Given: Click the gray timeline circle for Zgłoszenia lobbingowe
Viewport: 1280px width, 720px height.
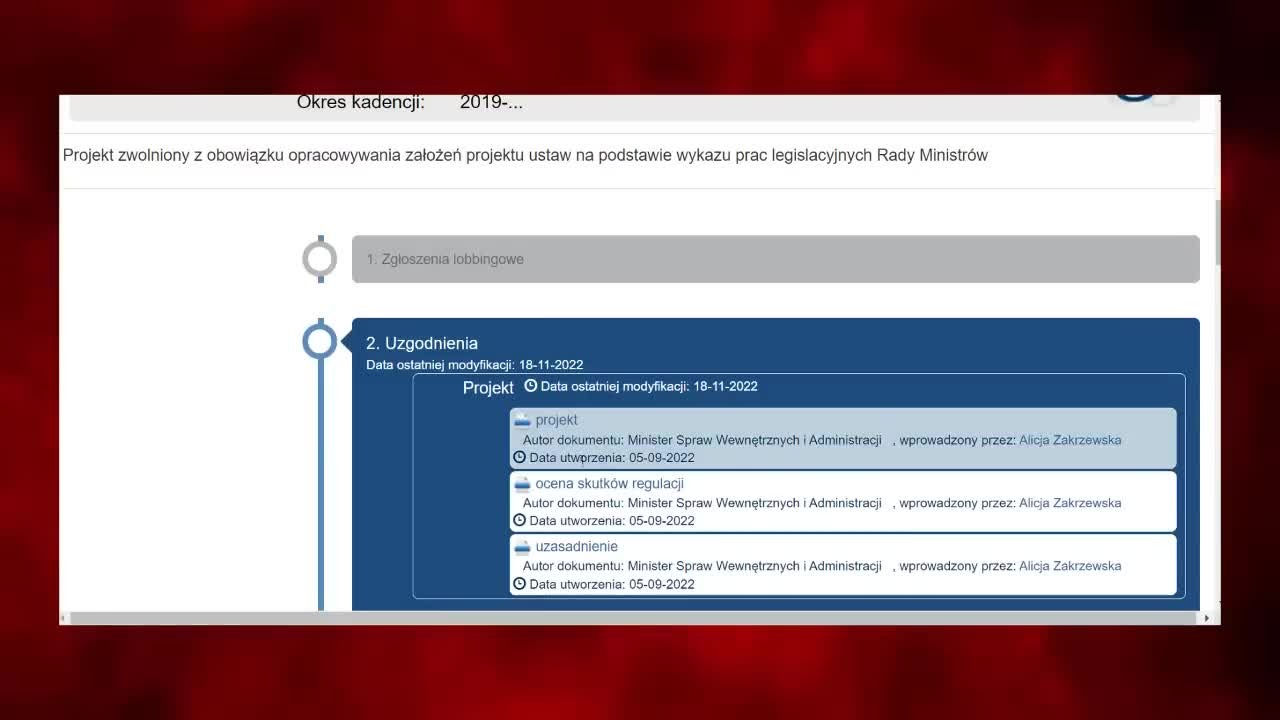Looking at the screenshot, I should point(320,259).
